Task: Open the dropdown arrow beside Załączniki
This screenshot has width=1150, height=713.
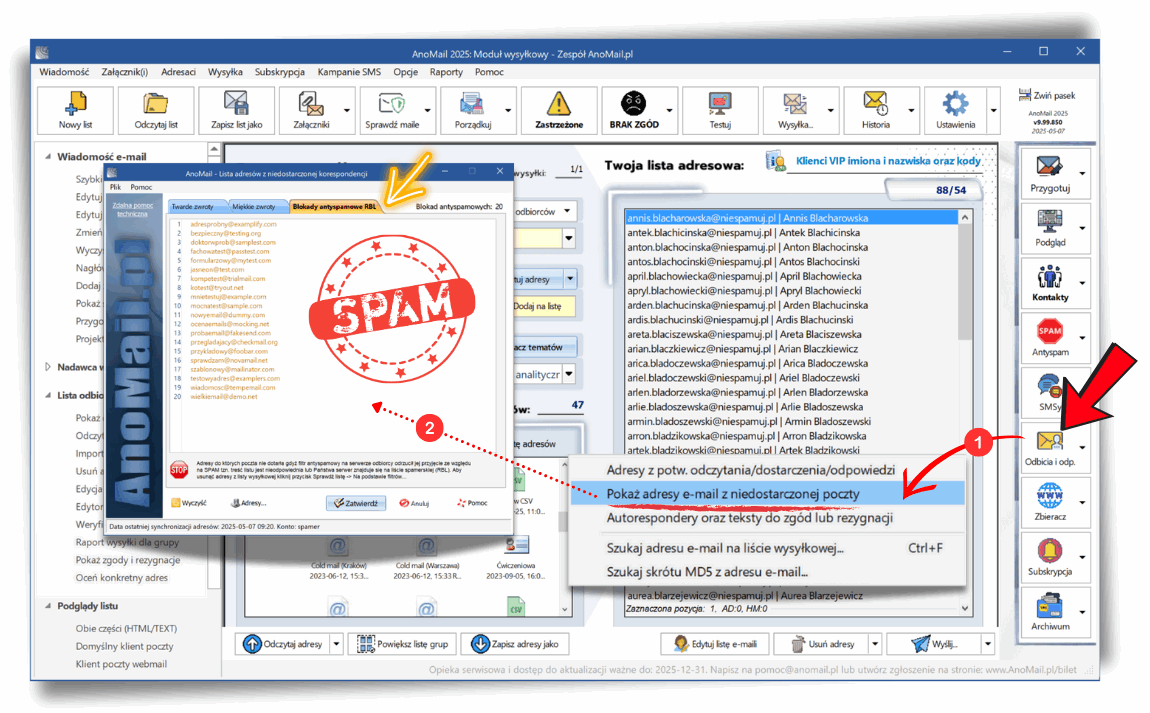Action: click(347, 111)
